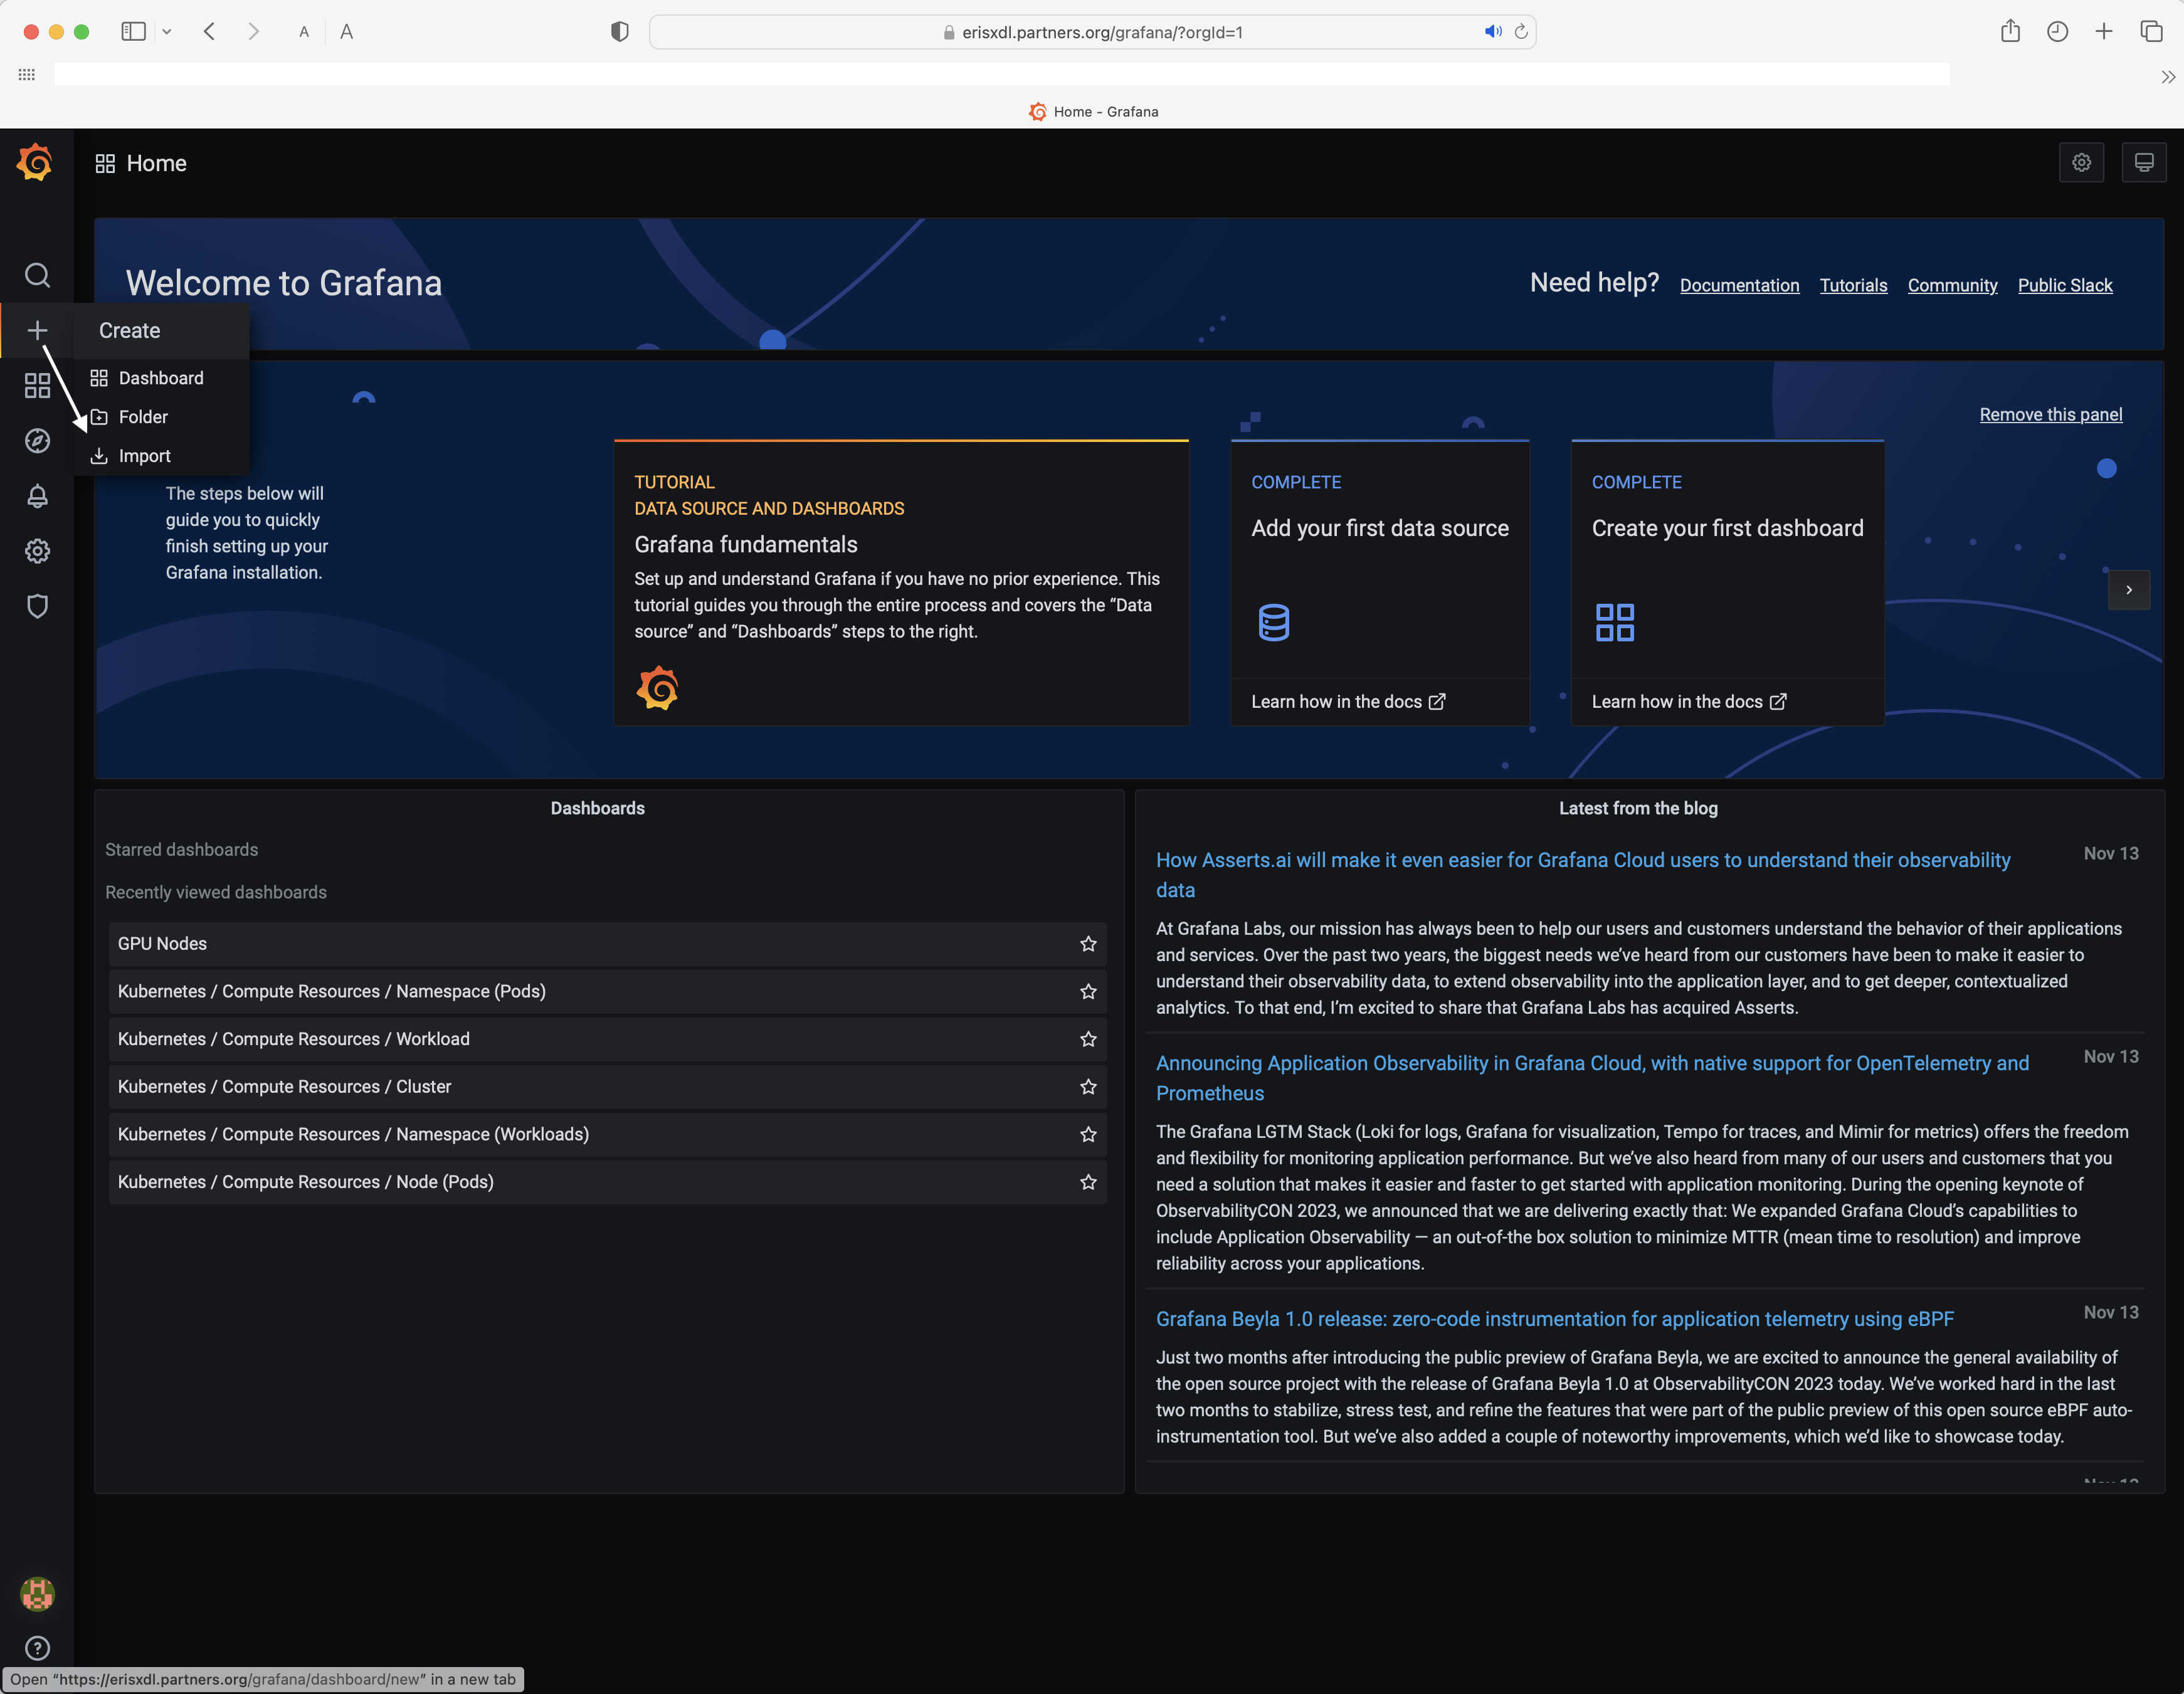This screenshot has width=2184, height=1694.
Task: Select Folder from the Create menu
Action: (x=162, y=417)
